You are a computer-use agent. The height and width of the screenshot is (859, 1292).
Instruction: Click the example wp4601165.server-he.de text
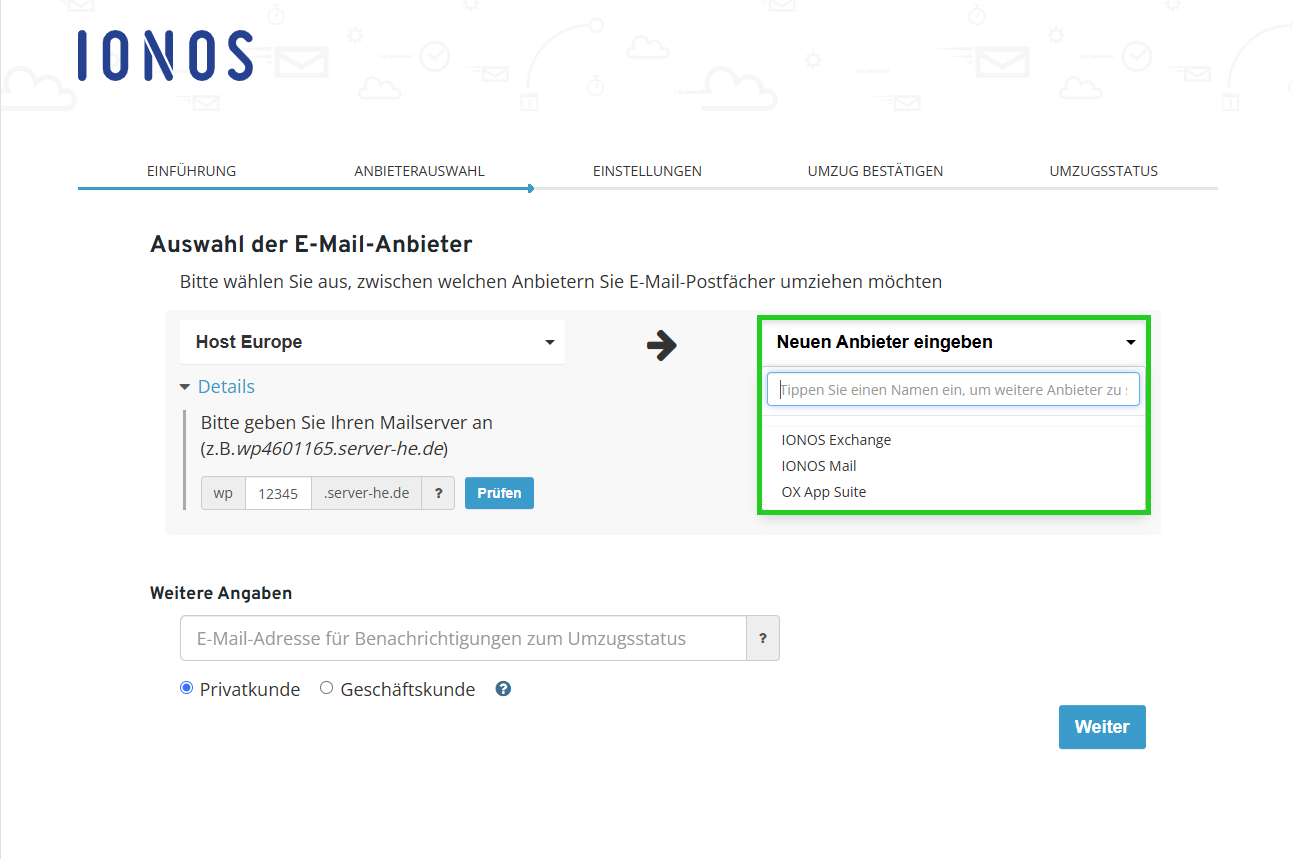click(x=339, y=449)
